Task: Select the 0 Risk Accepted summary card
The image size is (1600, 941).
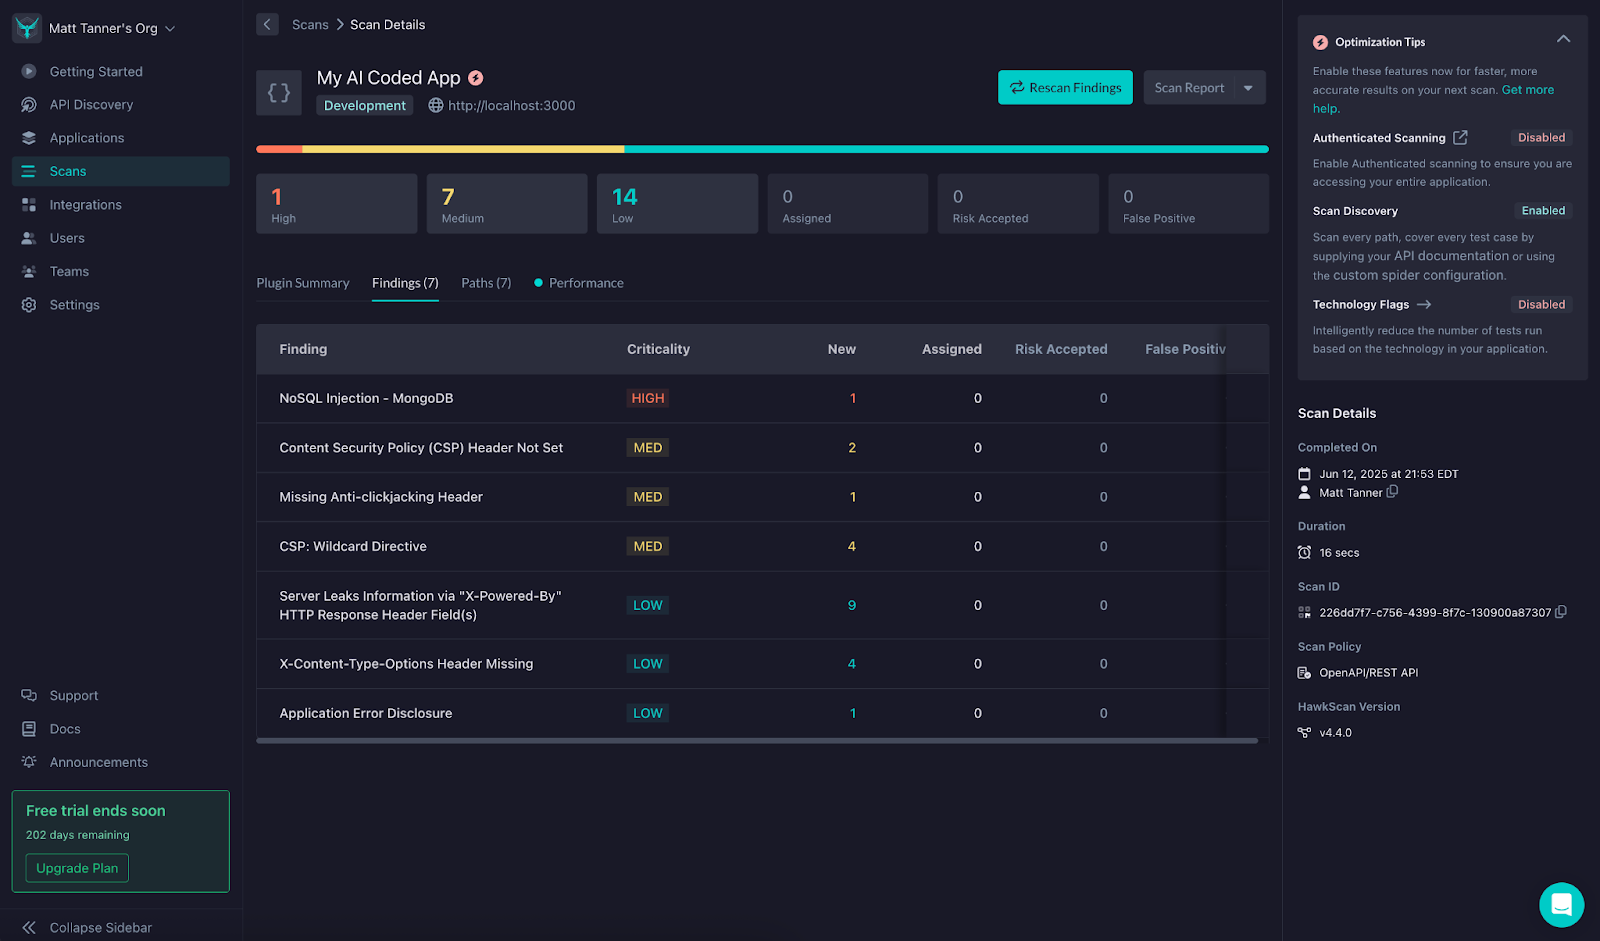Action: [x=1018, y=204]
